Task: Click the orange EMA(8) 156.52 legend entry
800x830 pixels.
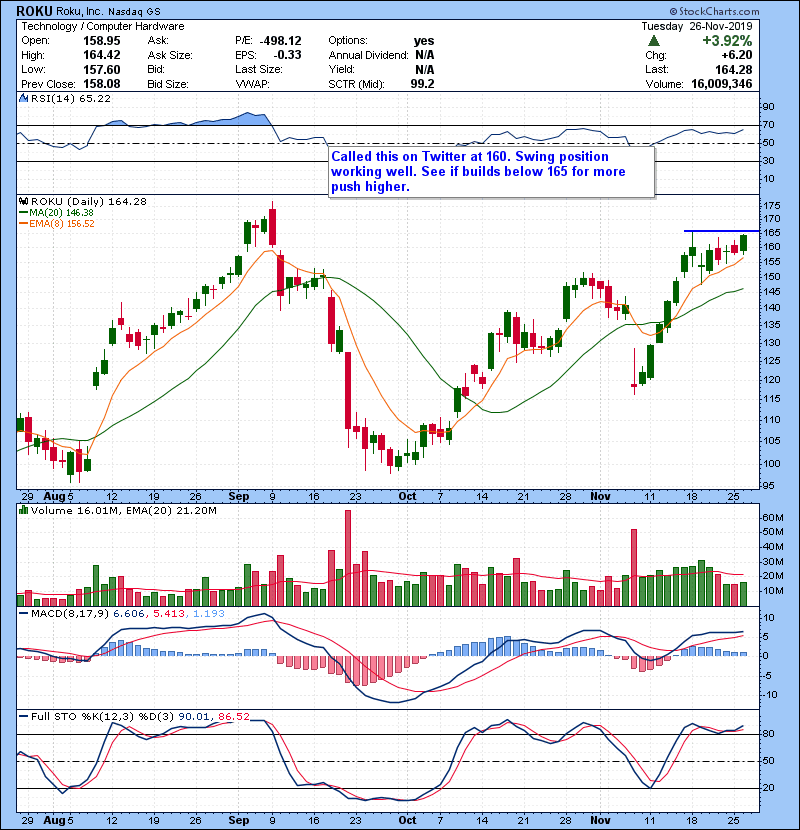Action: pos(57,224)
